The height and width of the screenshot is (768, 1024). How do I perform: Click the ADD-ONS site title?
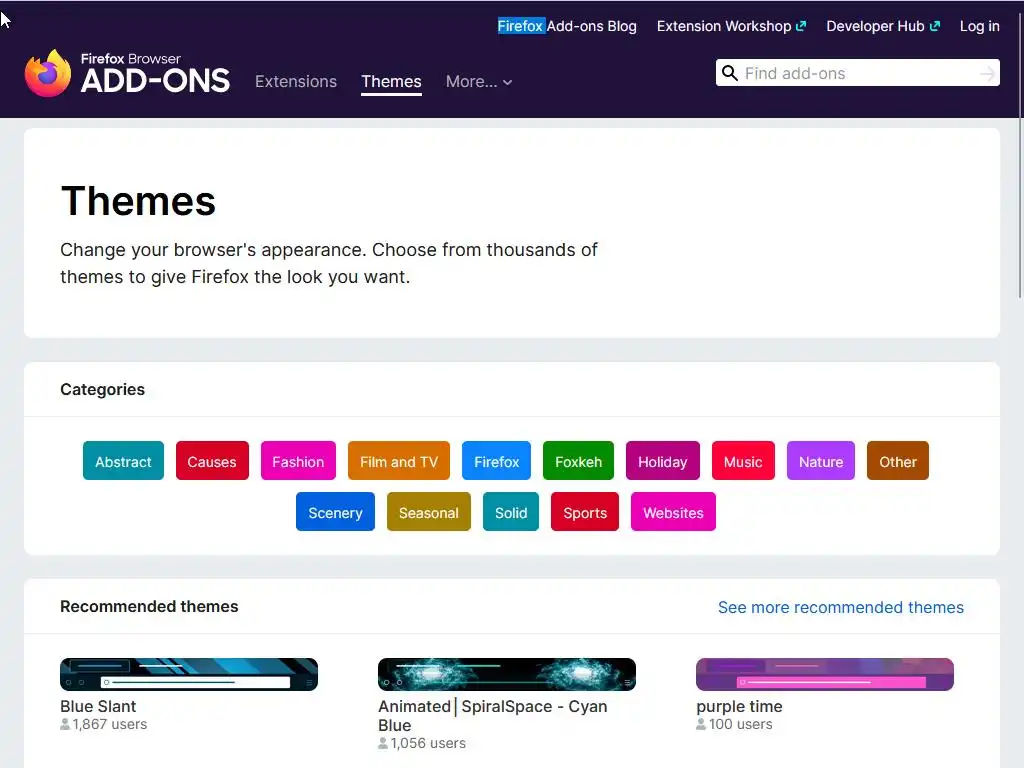[155, 81]
